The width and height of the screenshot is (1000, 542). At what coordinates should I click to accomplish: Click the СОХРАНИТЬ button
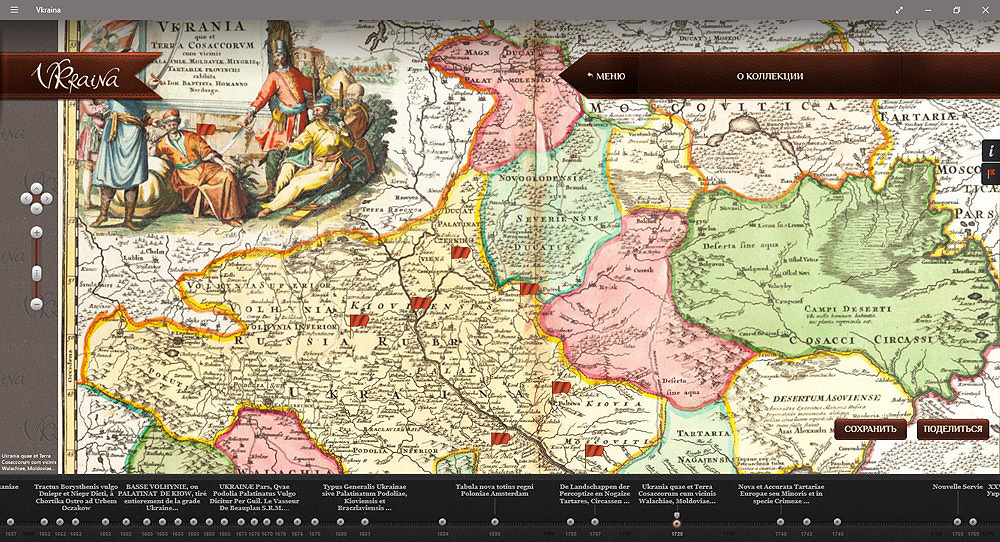click(x=870, y=429)
